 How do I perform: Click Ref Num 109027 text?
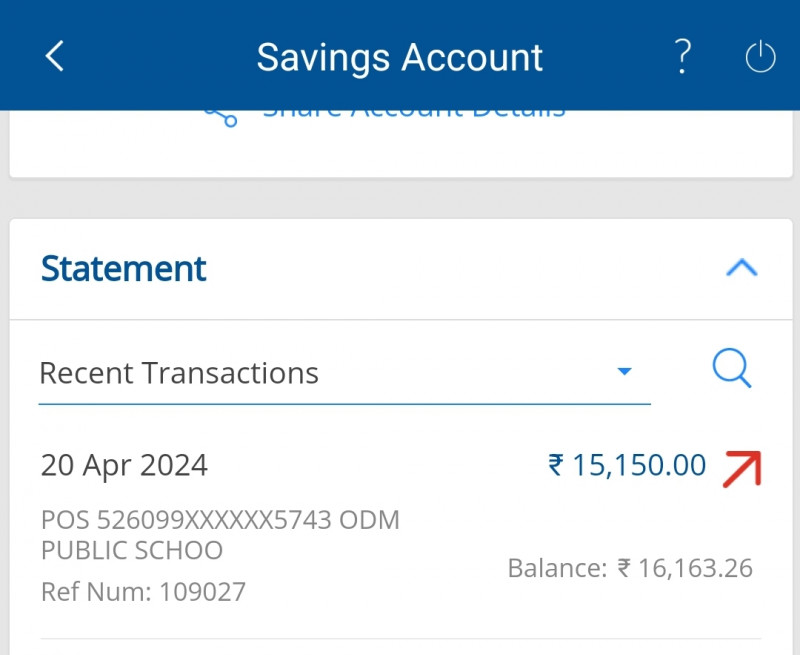click(143, 591)
